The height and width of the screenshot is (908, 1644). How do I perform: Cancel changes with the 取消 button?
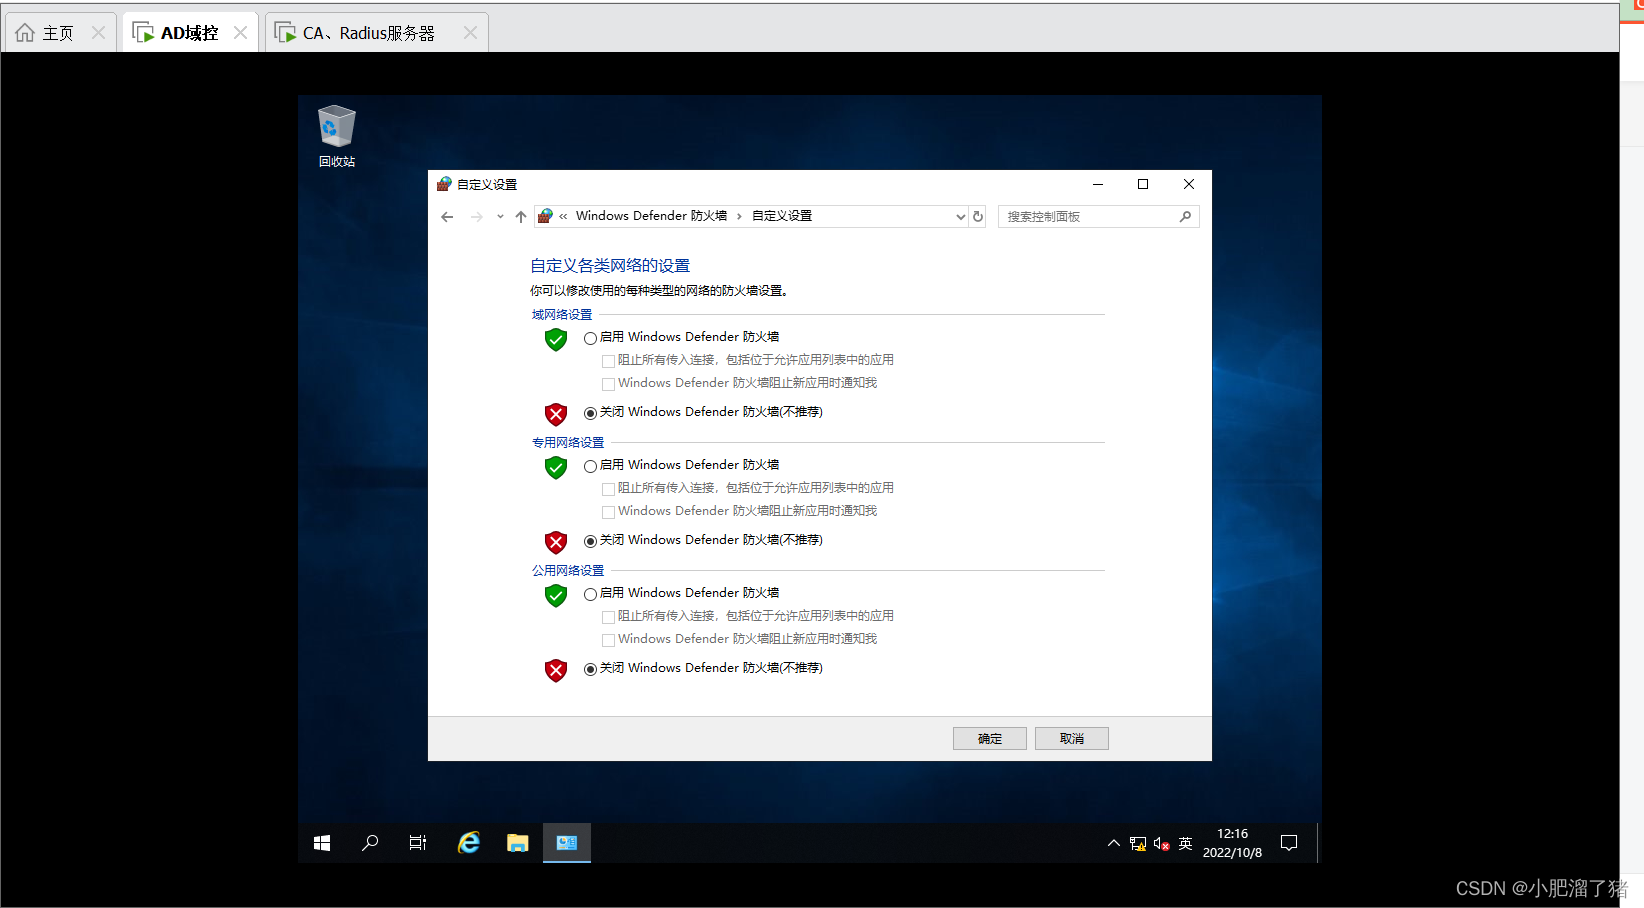click(1072, 738)
